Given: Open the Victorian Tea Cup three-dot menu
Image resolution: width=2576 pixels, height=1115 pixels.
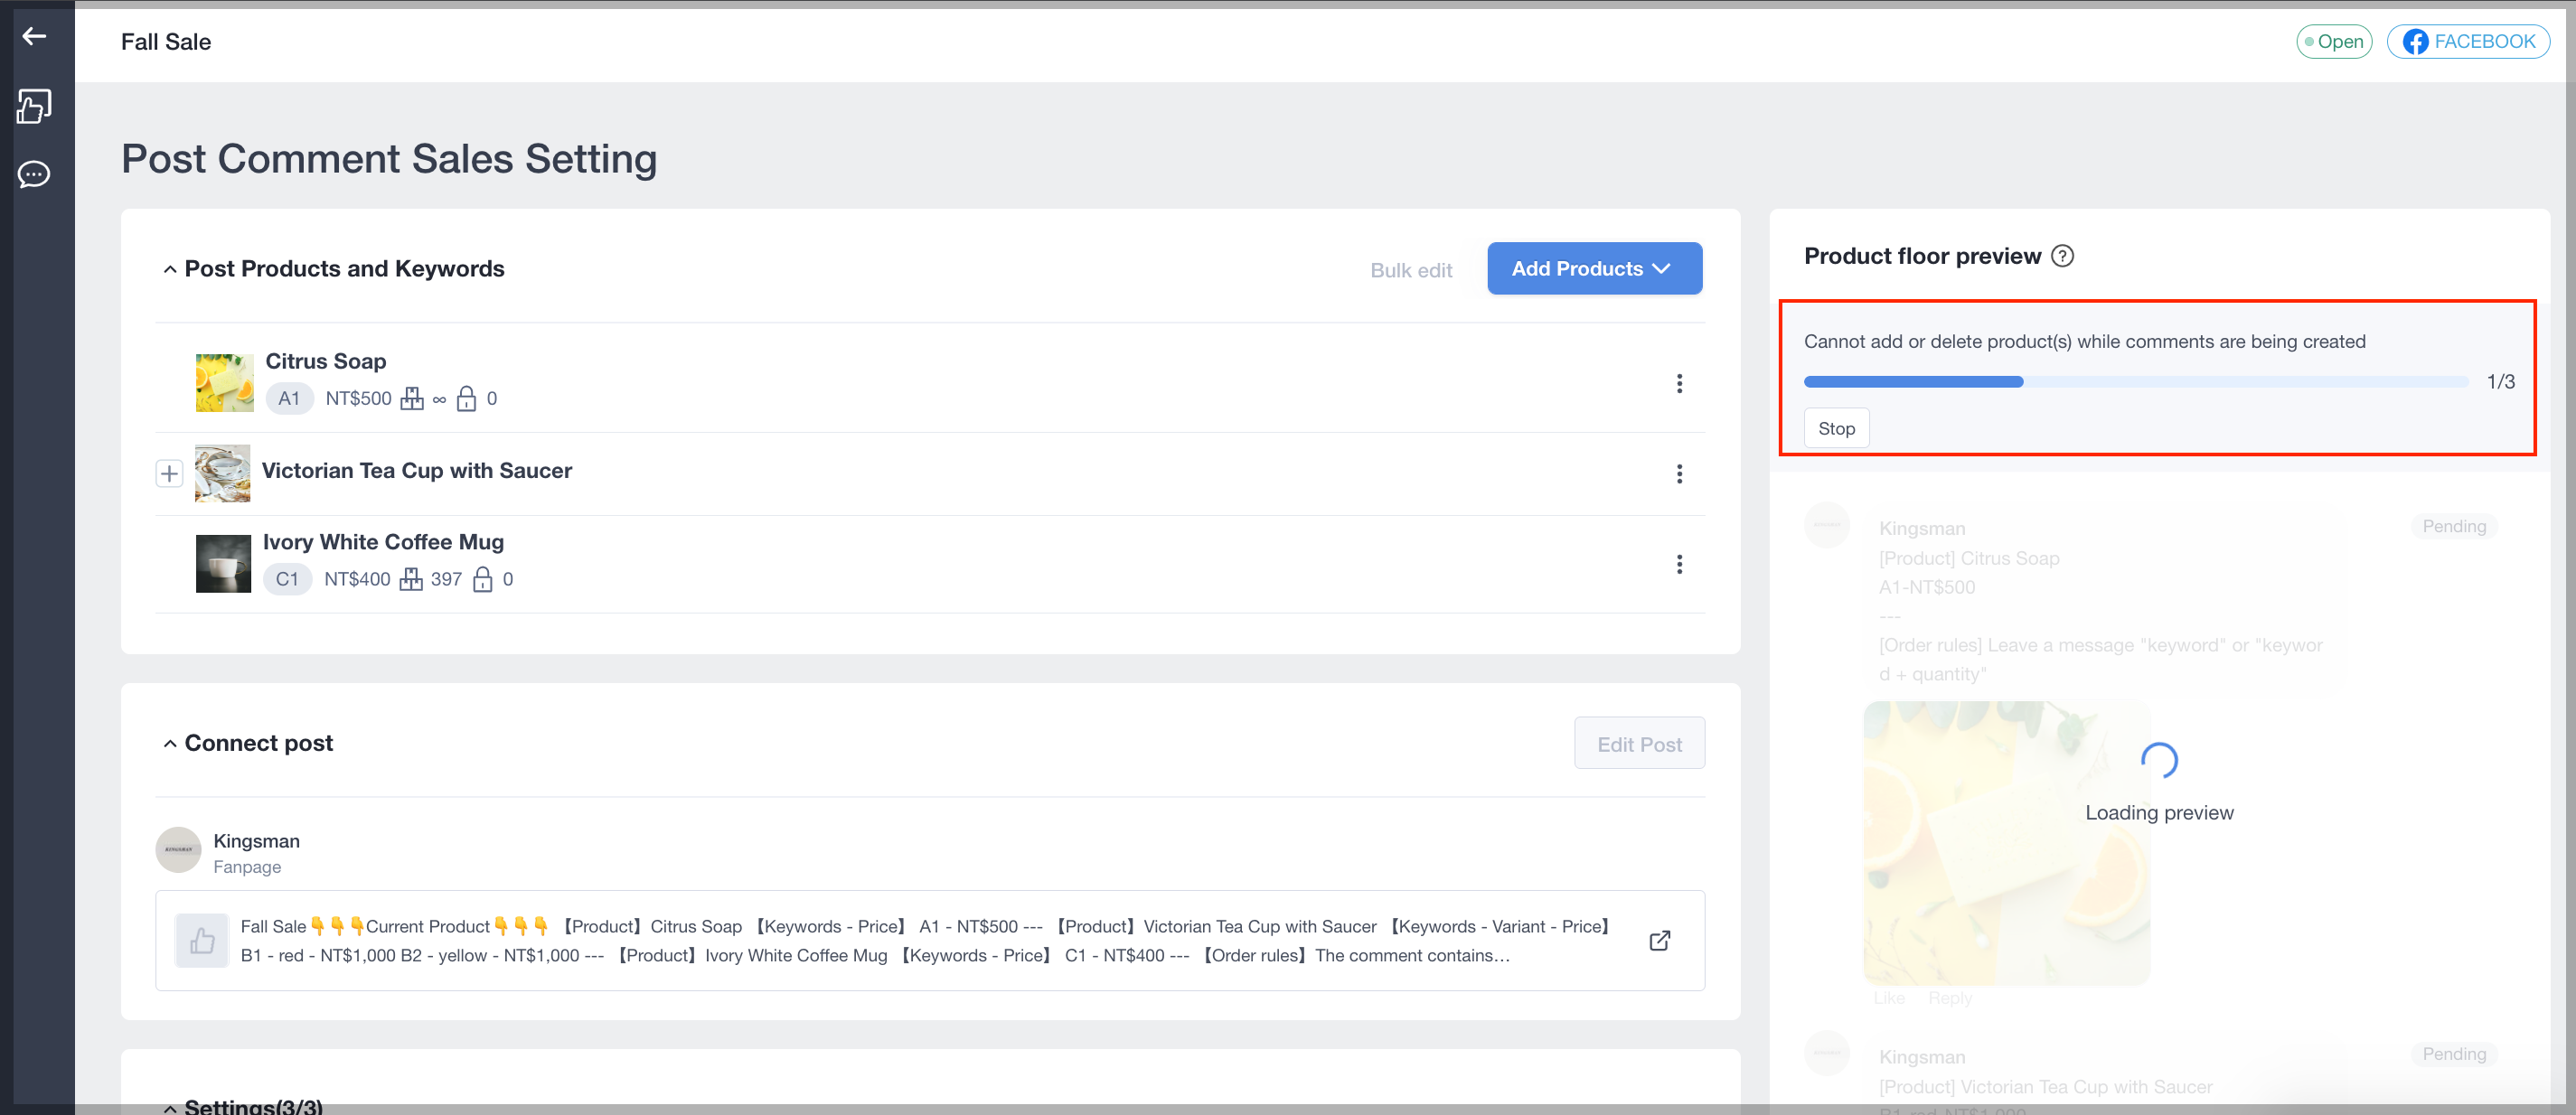Looking at the screenshot, I should [x=1679, y=474].
